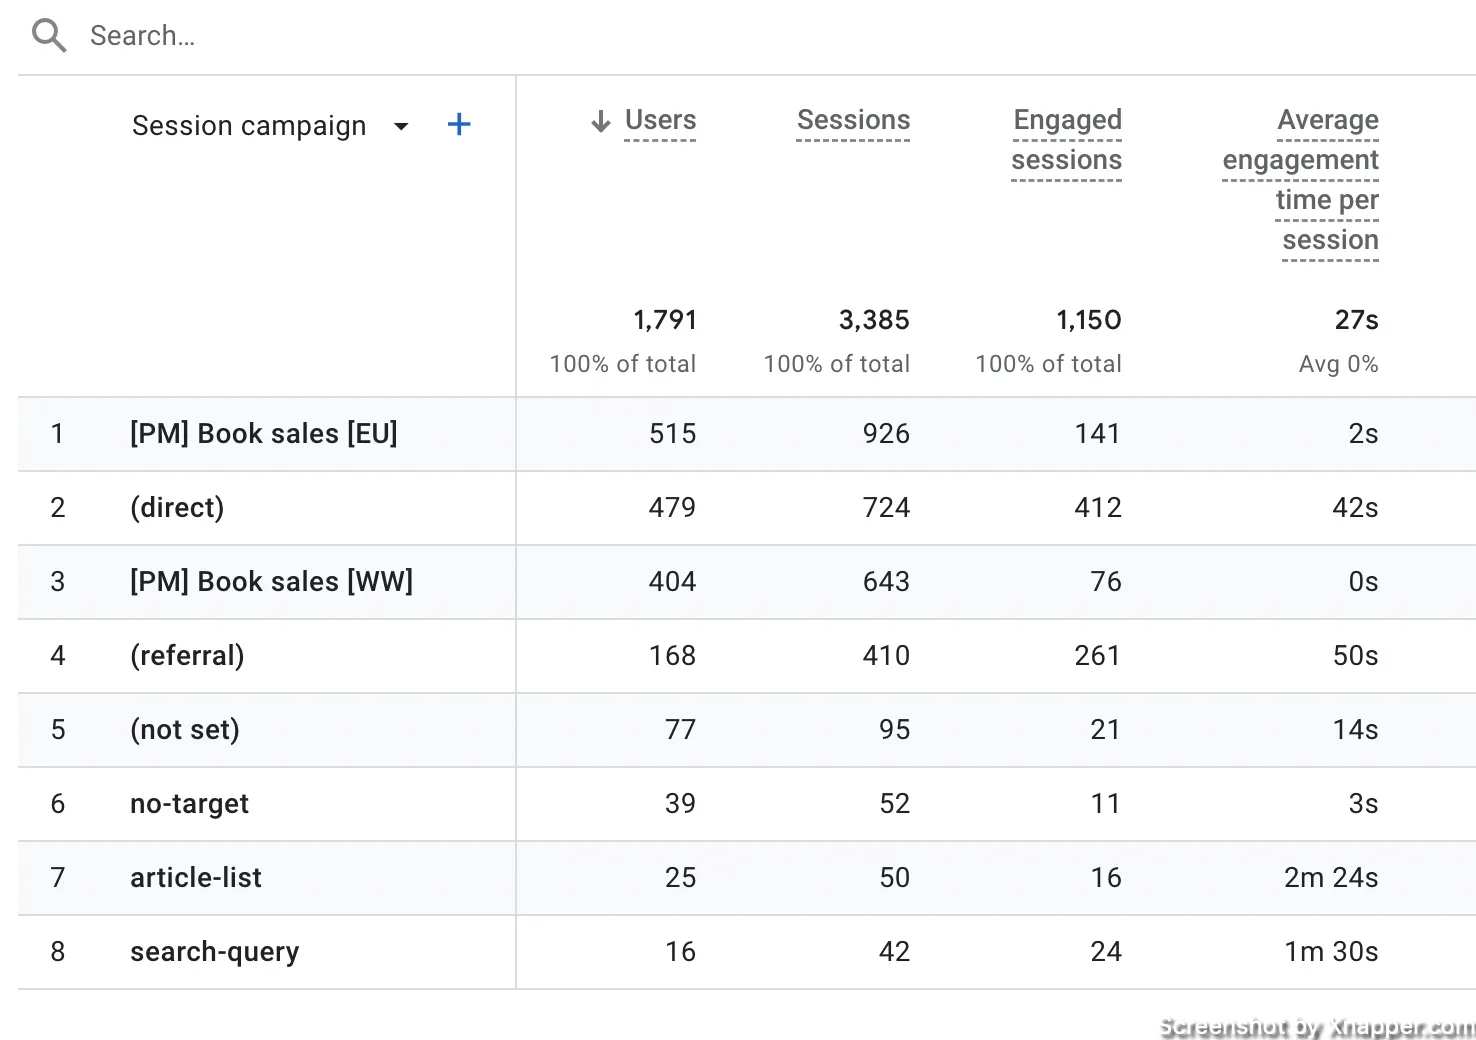Click Engaged sessions value 21
1476x1040 pixels.
(1106, 730)
